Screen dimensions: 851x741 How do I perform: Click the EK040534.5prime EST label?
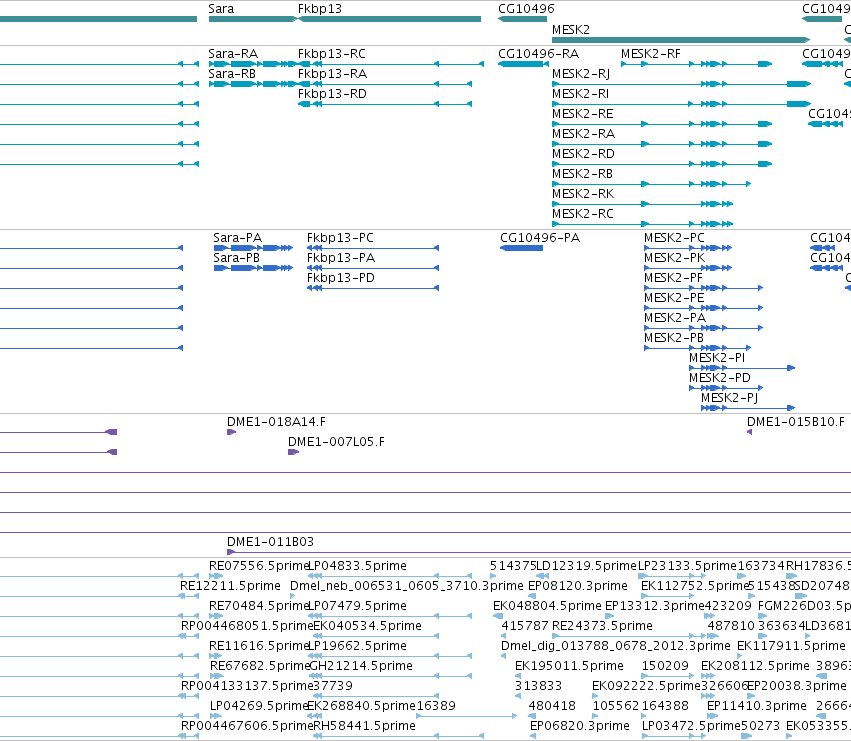click(x=367, y=626)
